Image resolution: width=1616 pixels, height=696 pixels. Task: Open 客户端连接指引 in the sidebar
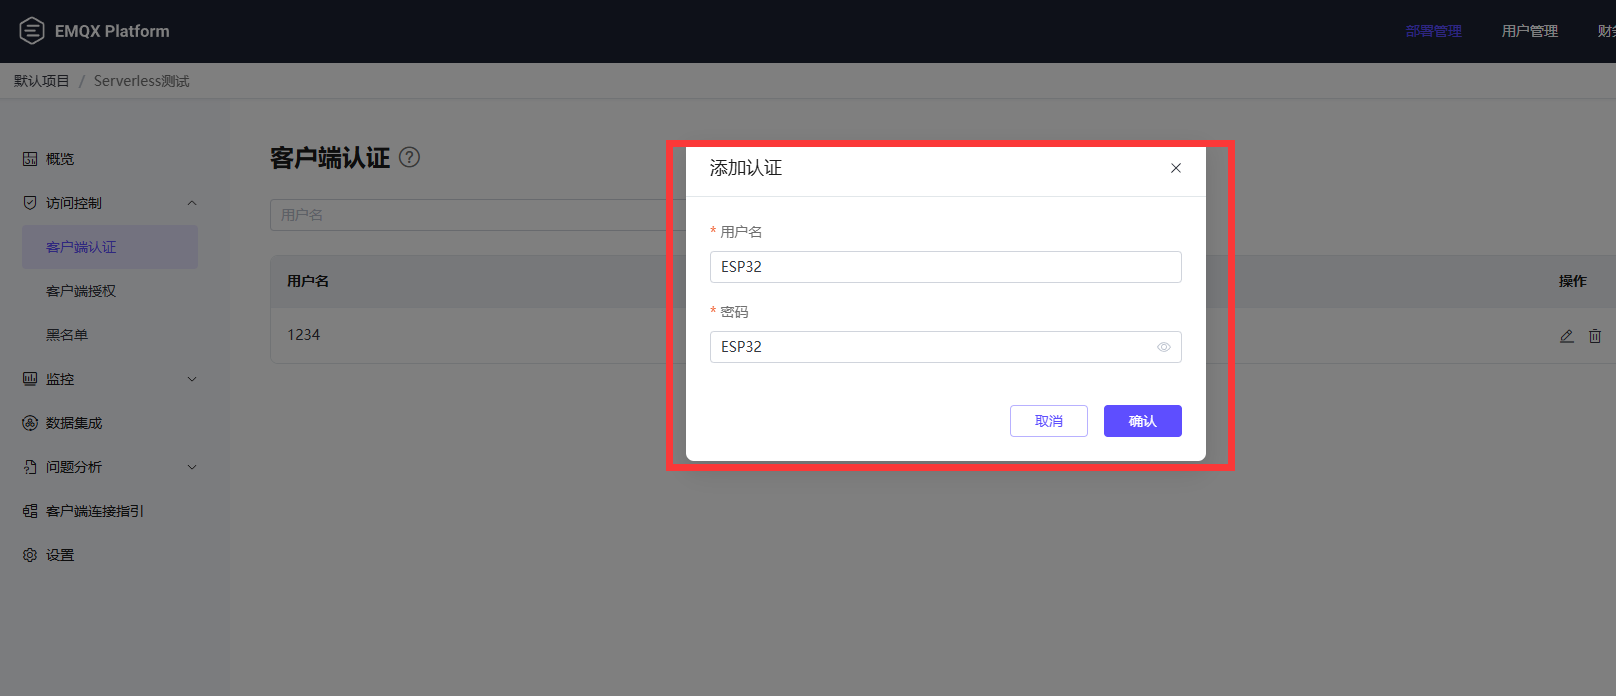pyautogui.click(x=95, y=511)
